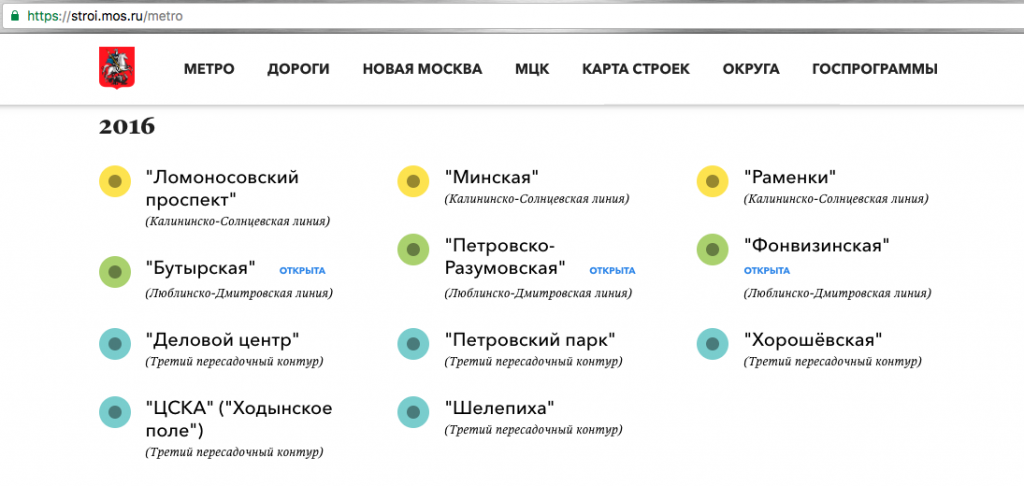Image resolution: width=1024 pixels, height=486 pixels.
Task: Click green circle icon beside Фонвизинская
Action: pyautogui.click(x=712, y=250)
